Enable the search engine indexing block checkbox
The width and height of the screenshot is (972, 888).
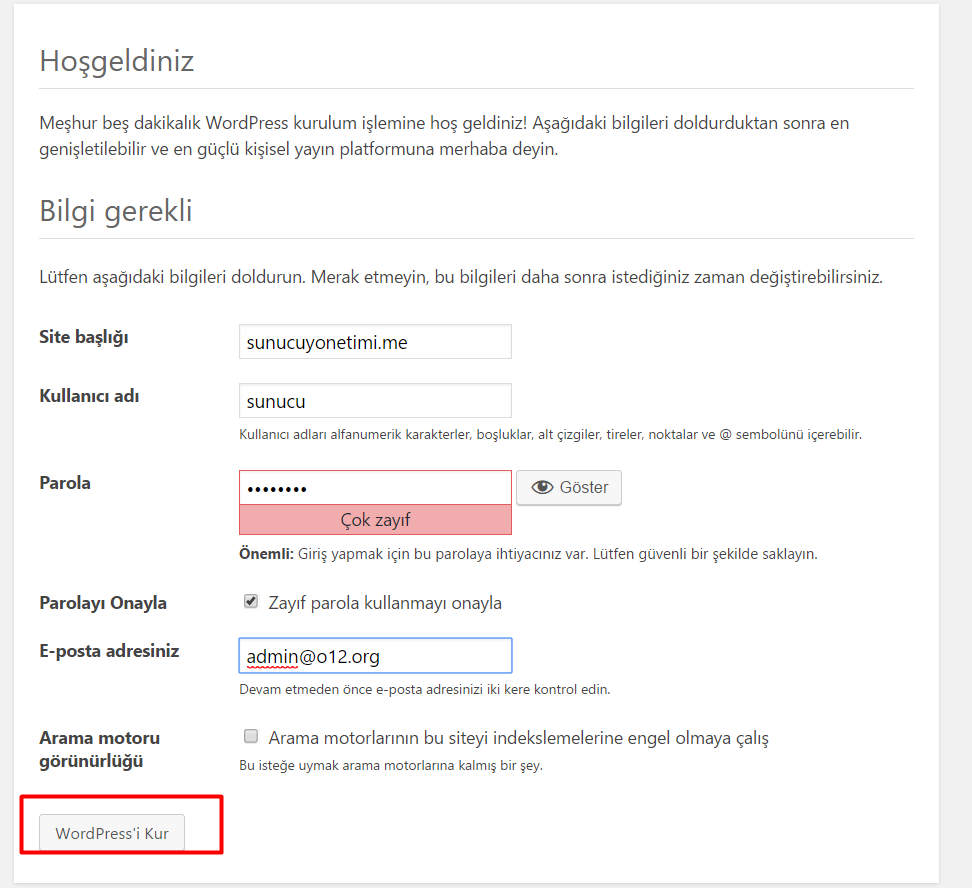(x=251, y=736)
